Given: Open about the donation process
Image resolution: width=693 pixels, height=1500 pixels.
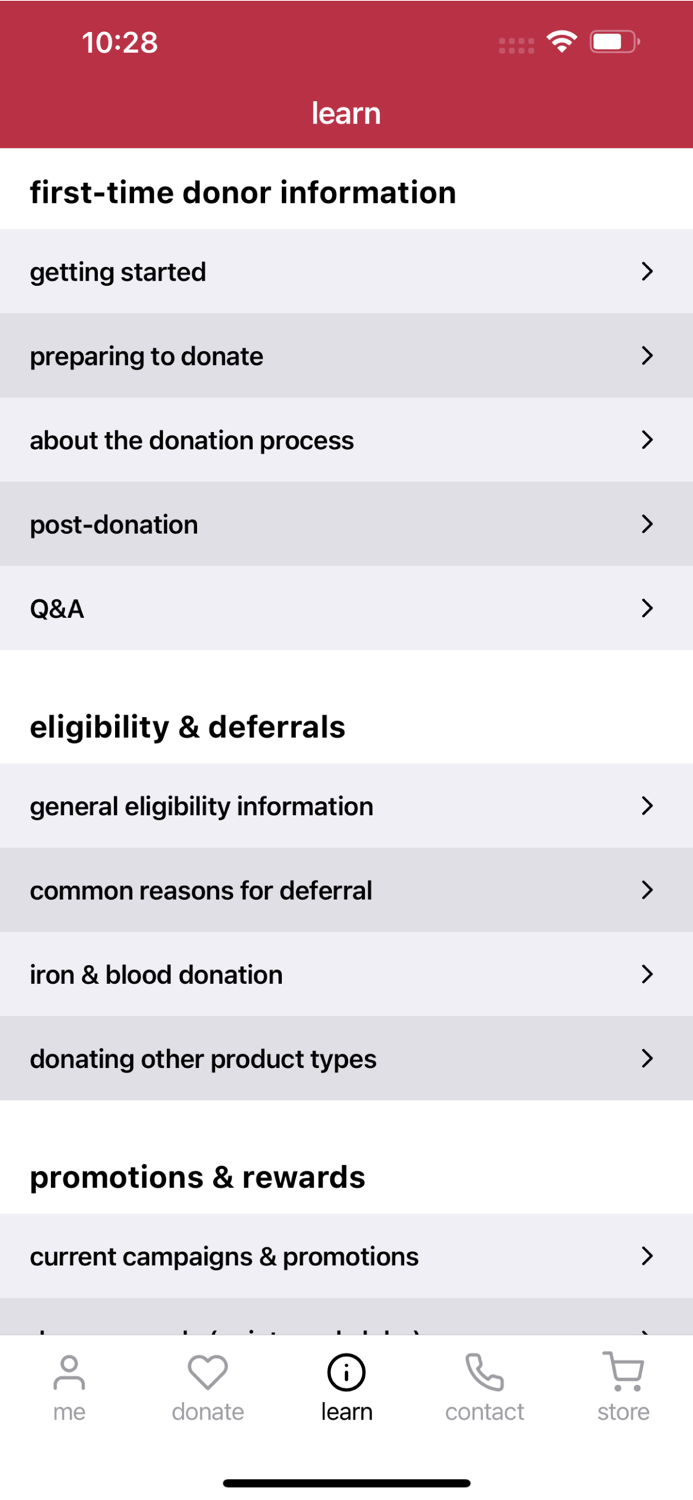Looking at the screenshot, I should (346, 440).
